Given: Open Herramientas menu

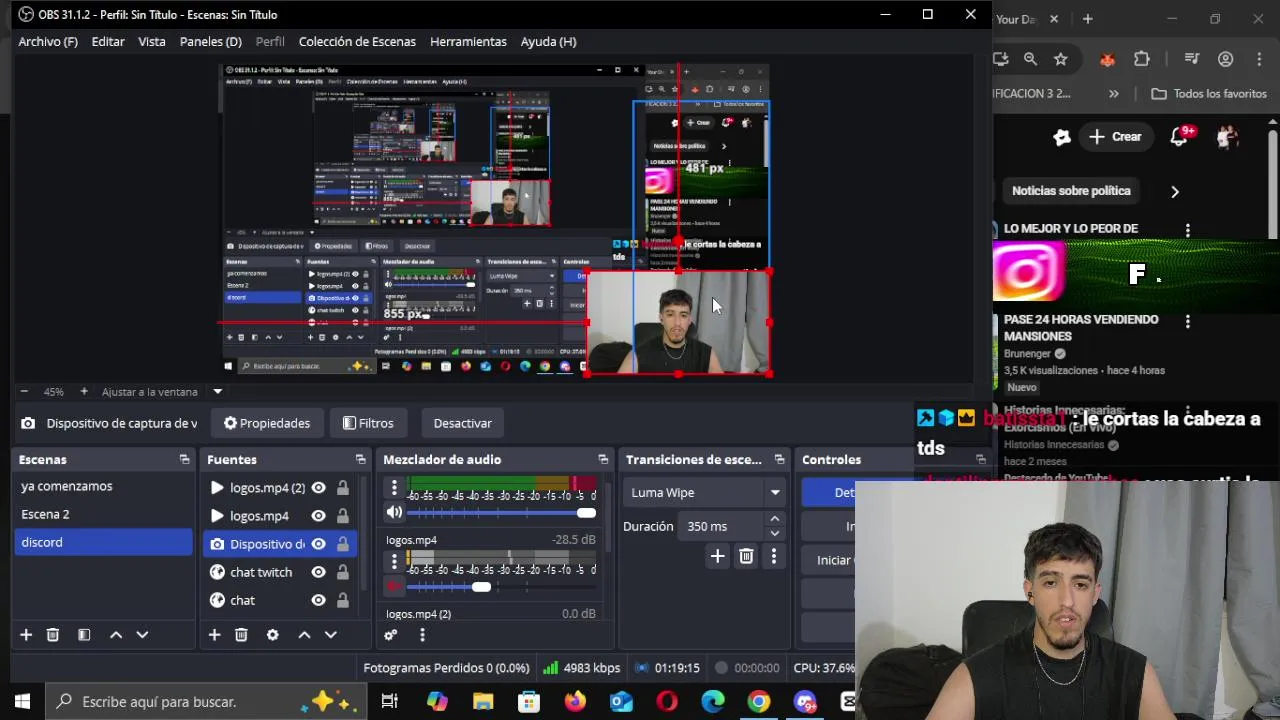Looking at the screenshot, I should point(468,42).
